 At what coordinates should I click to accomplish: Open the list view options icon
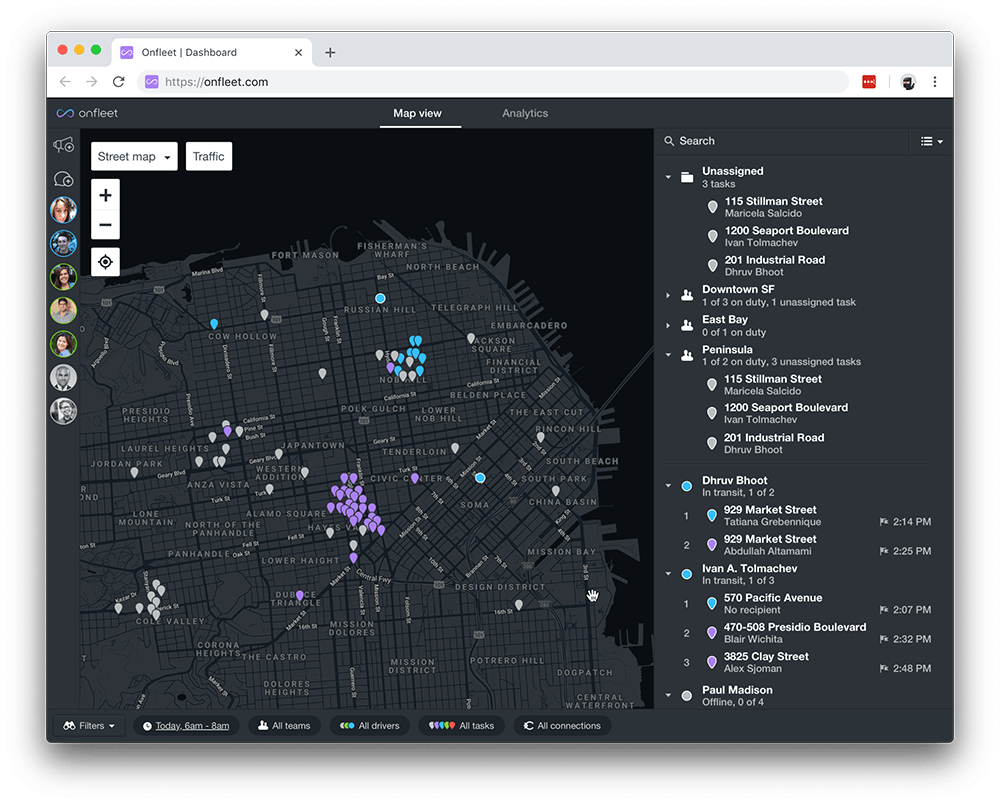coord(931,142)
